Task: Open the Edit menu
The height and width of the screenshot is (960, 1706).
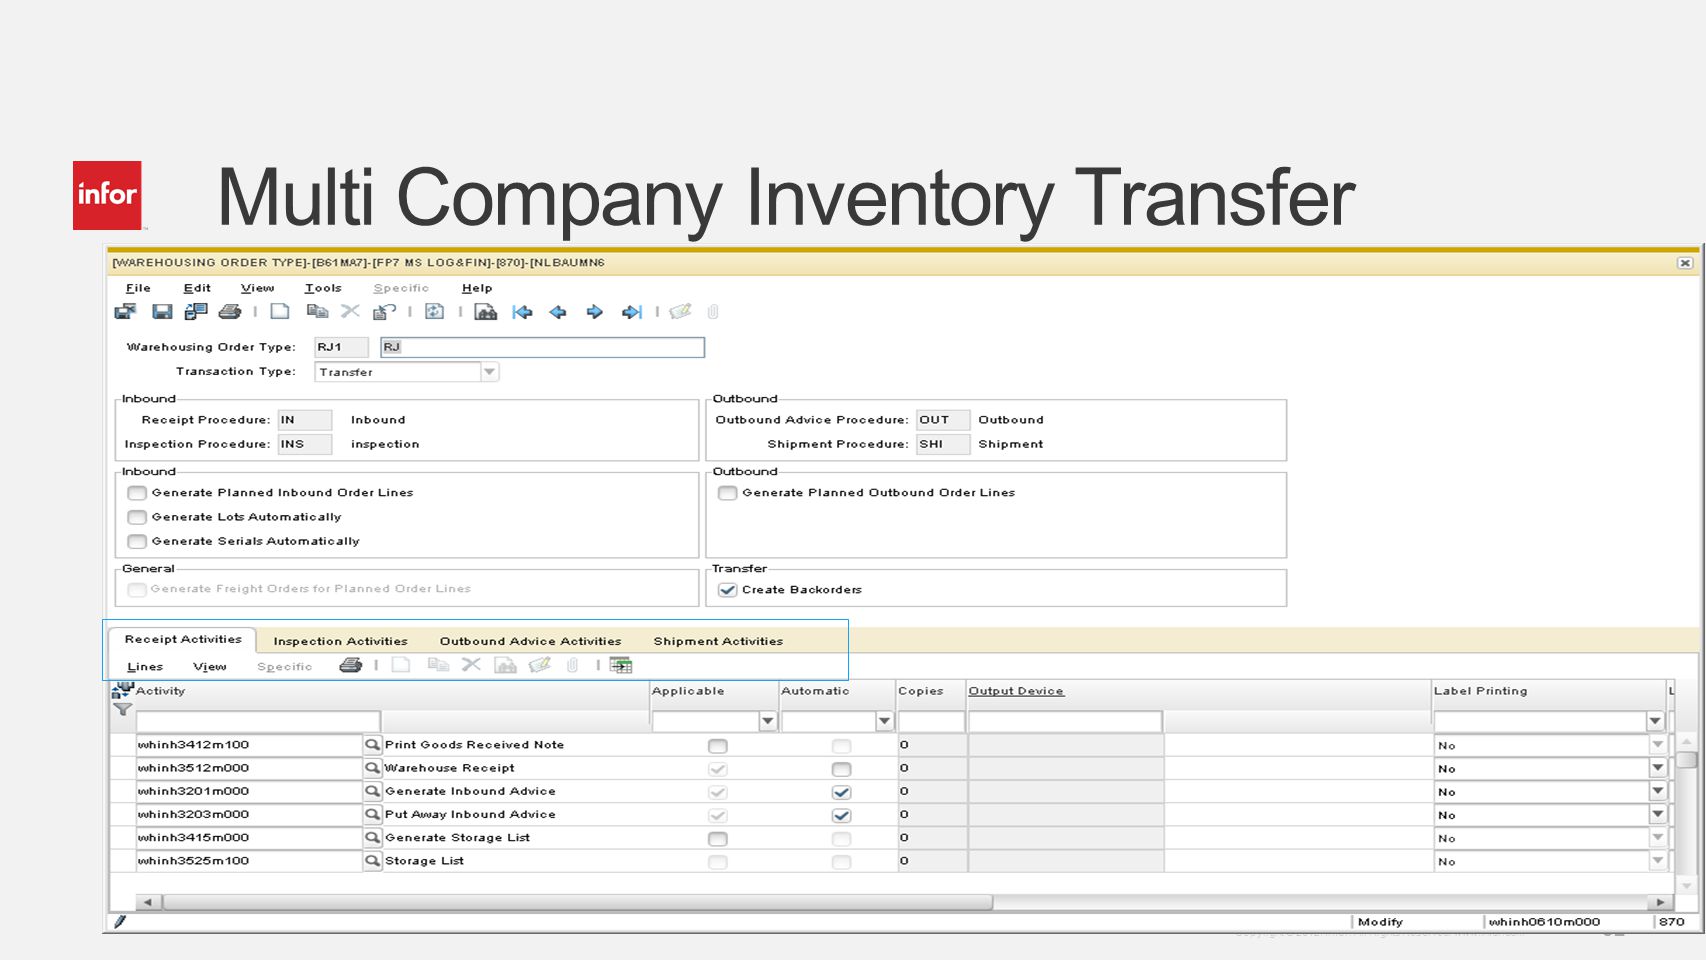Action: [197, 288]
